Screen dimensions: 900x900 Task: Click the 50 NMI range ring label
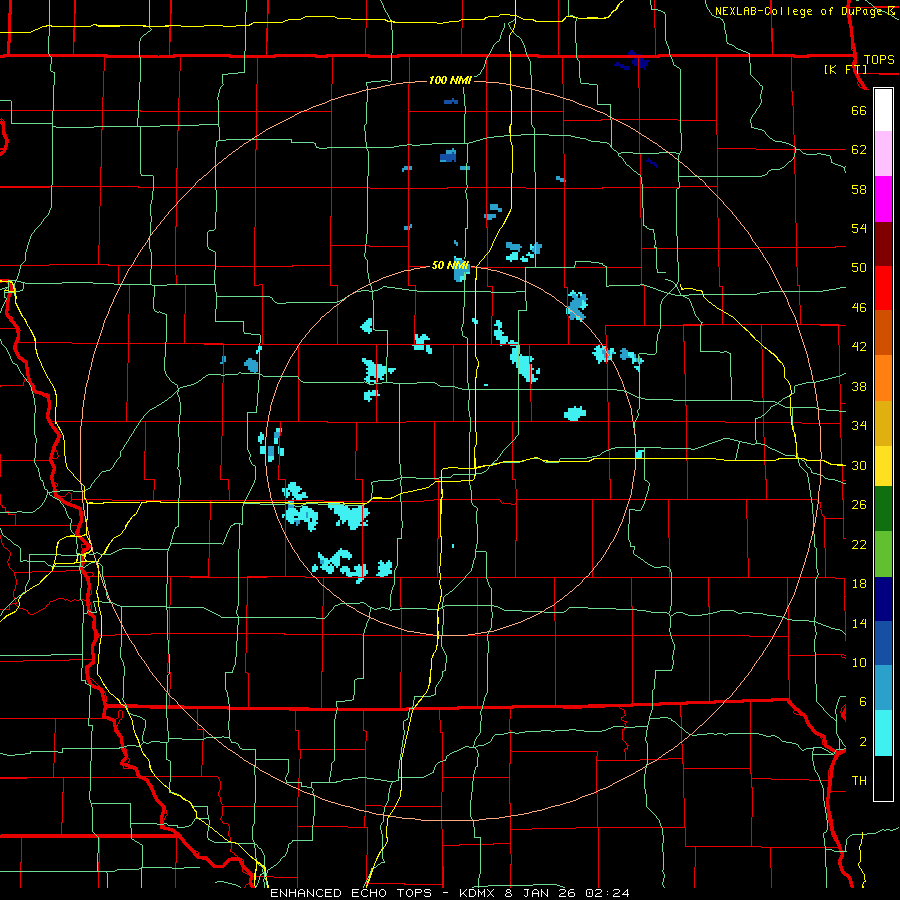[x=451, y=266]
